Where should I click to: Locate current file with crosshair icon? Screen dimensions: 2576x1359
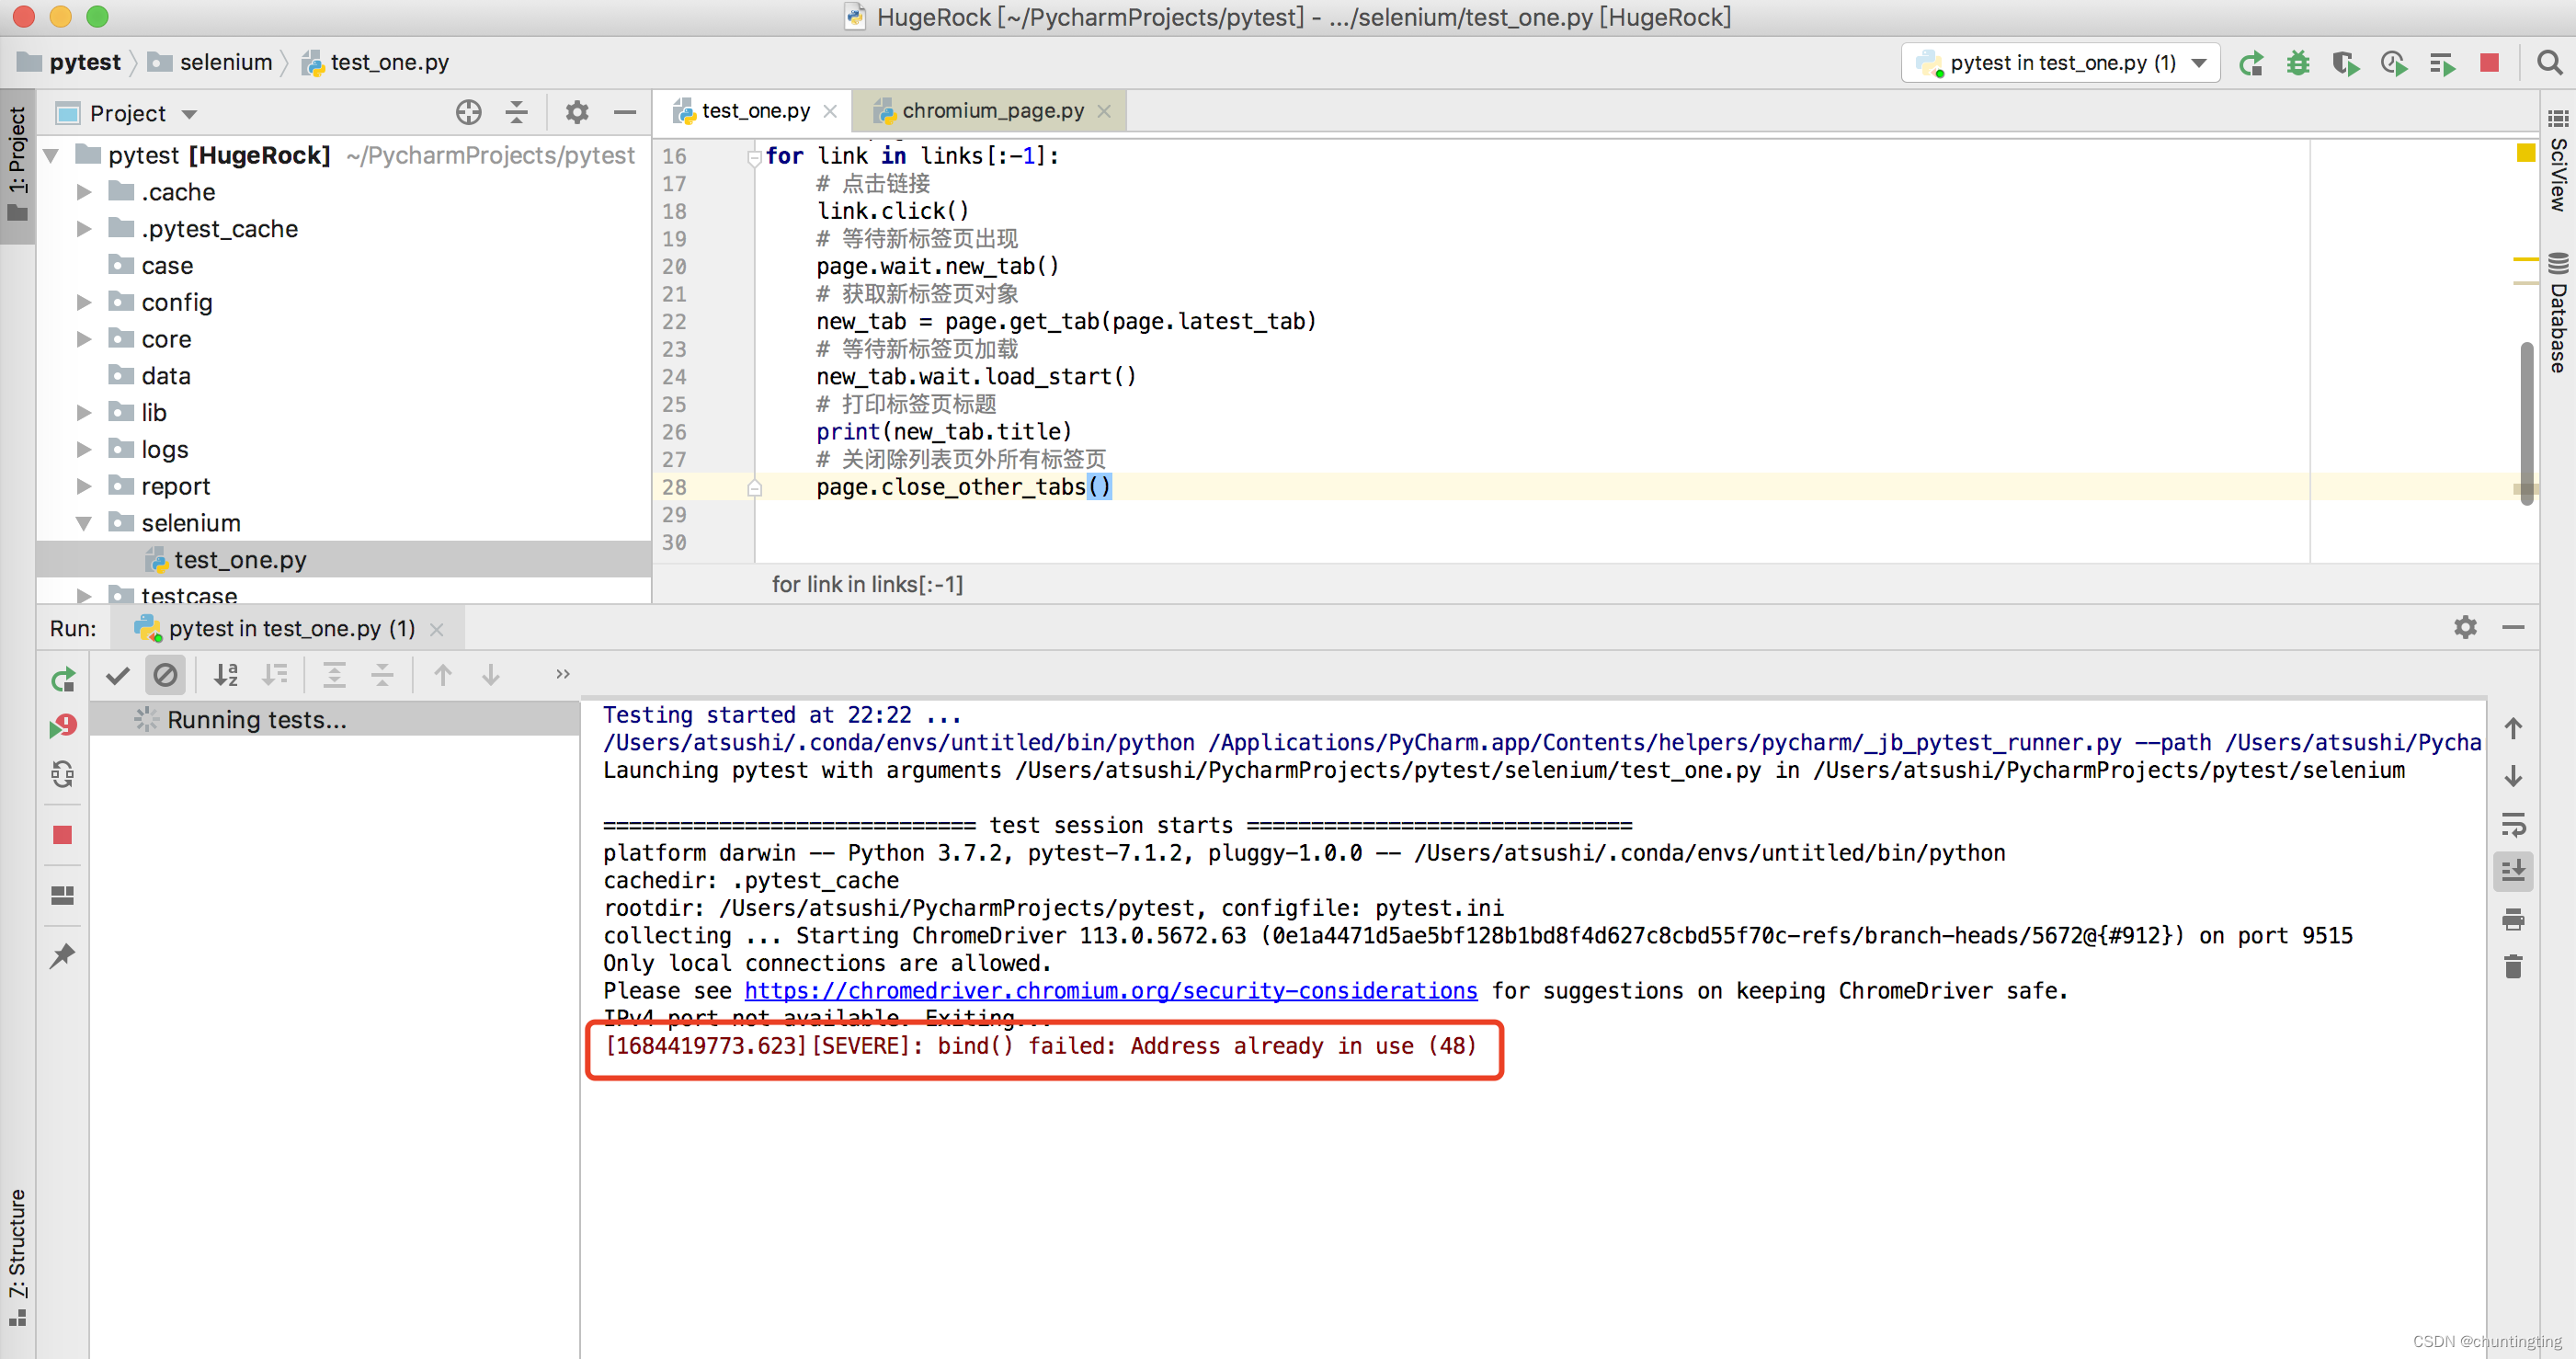pos(468,112)
